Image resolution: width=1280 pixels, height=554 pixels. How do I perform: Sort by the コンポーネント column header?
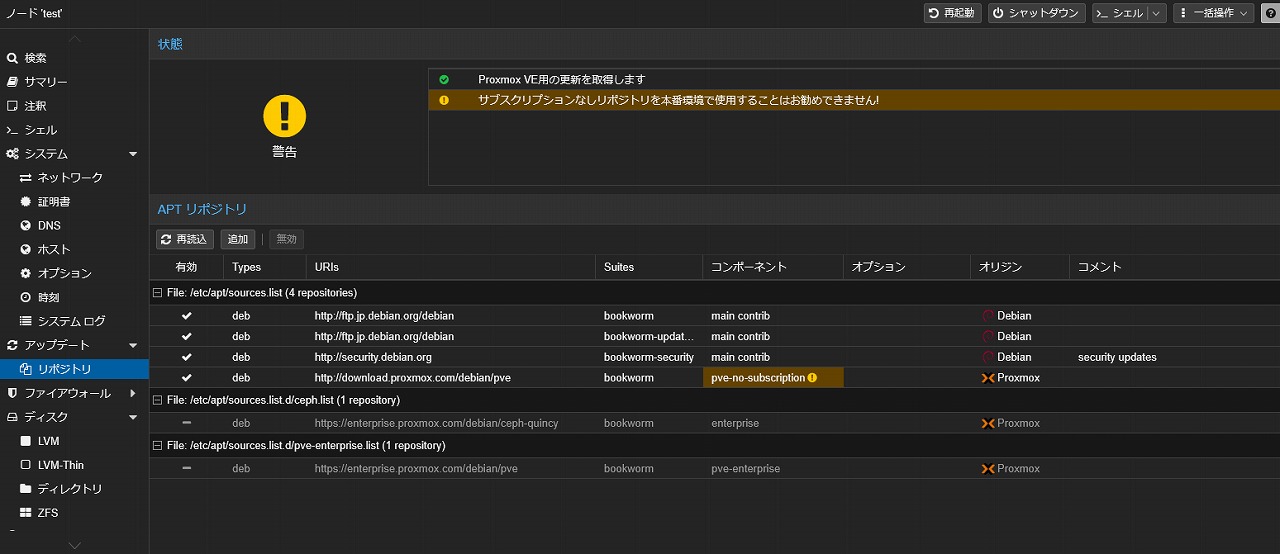(773, 267)
